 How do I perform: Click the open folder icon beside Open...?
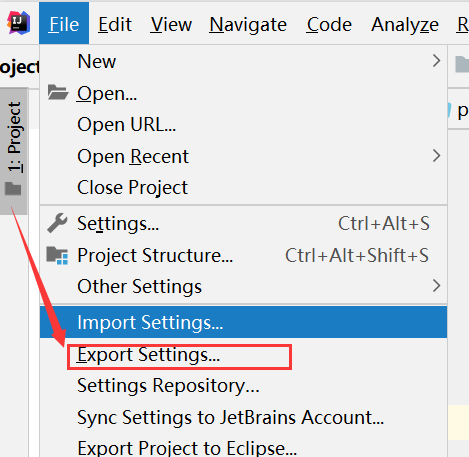(x=58, y=92)
